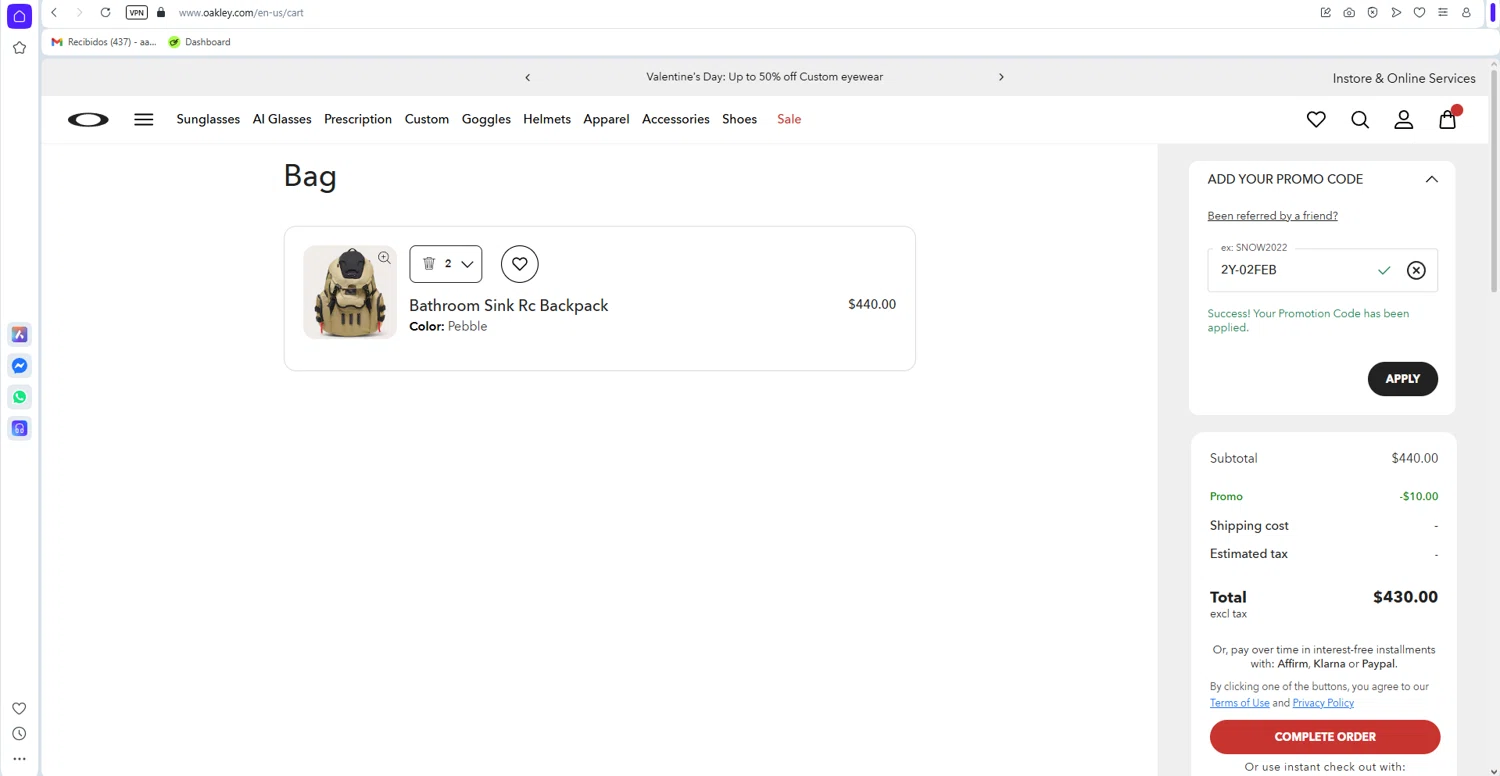Open AI Glasses menu

[x=282, y=119]
